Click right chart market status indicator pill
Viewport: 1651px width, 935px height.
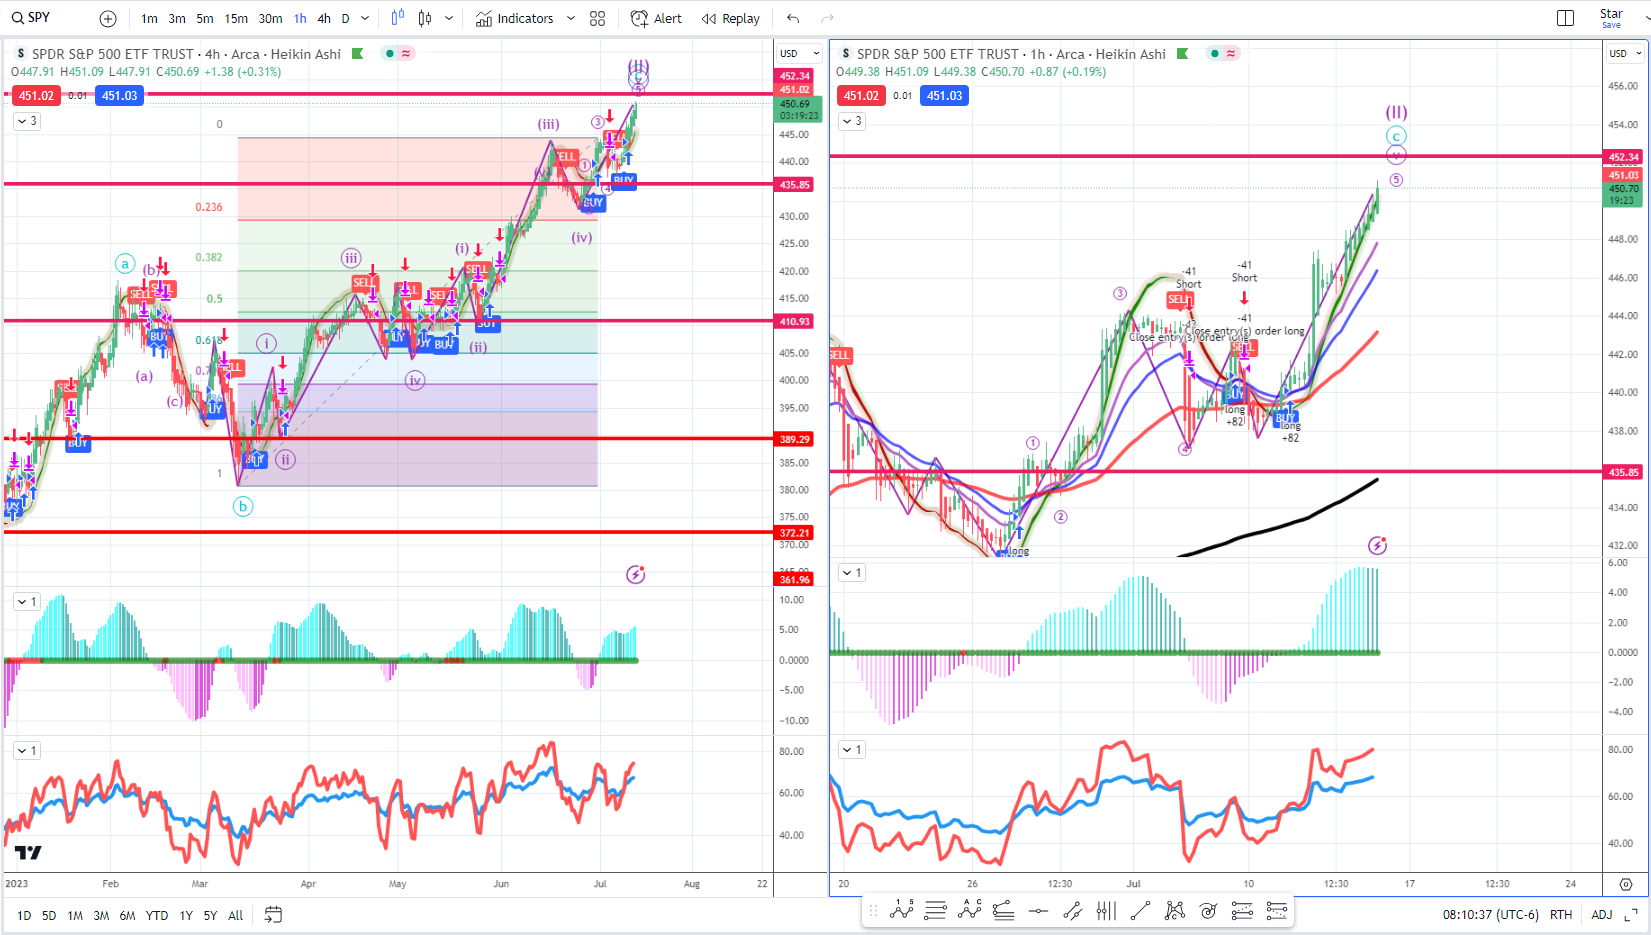tap(1223, 54)
